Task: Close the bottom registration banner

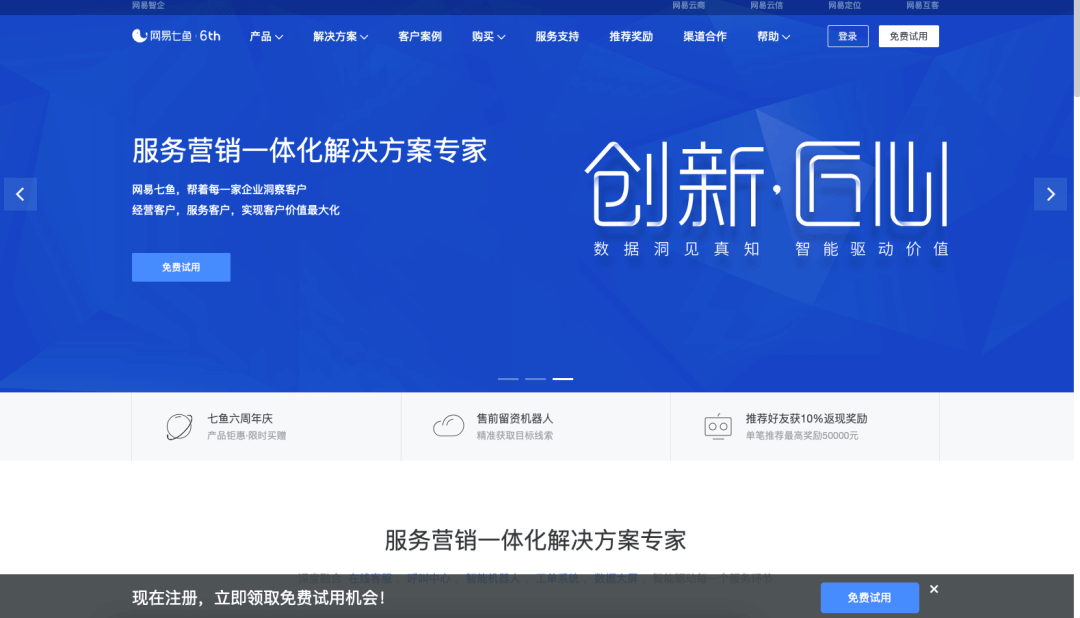Action: 934,589
